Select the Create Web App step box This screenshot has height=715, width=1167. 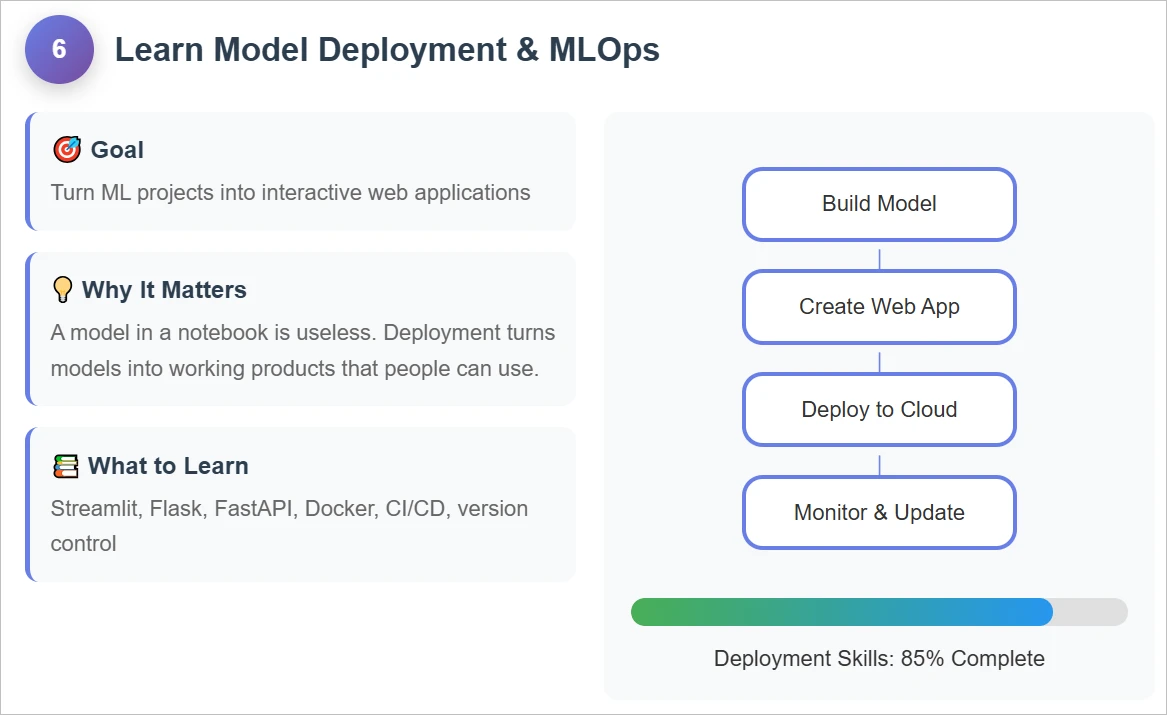tap(879, 307)
